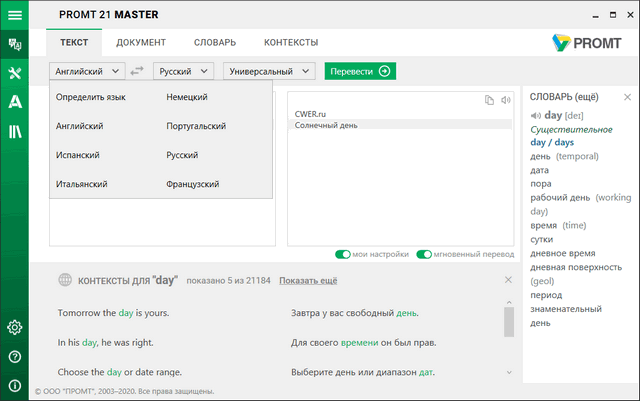Collapse the Английский source language dropdown
The width and height of the screenshot is (640, 401).
[86, 71]
